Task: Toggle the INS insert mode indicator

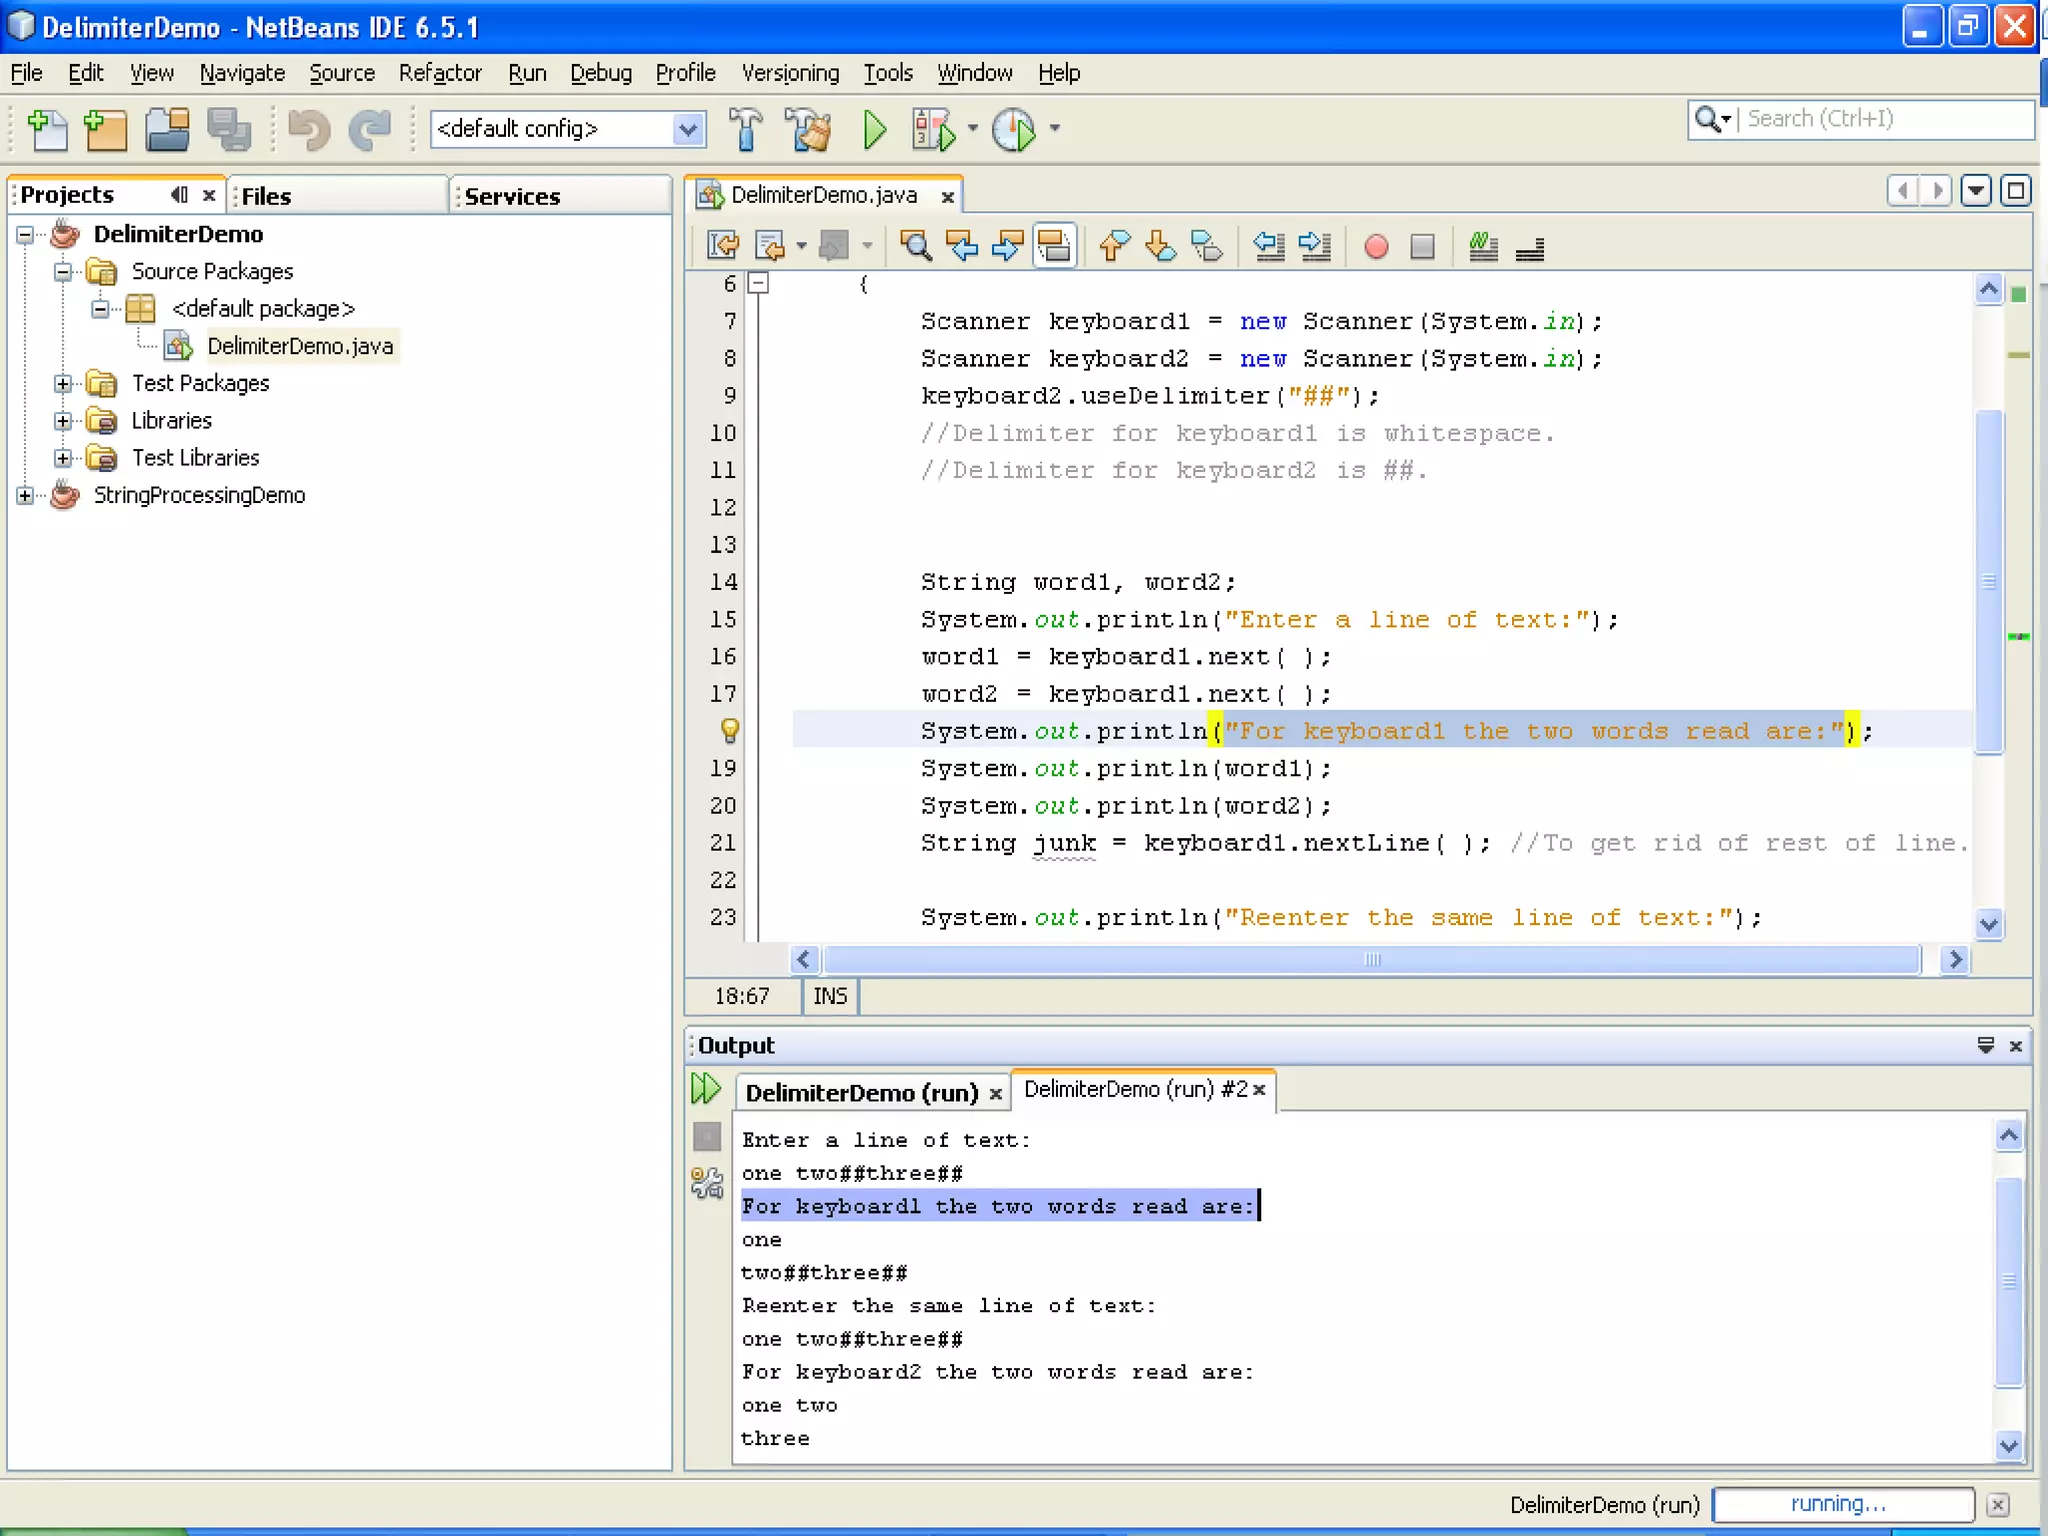Action: [829, 996]
